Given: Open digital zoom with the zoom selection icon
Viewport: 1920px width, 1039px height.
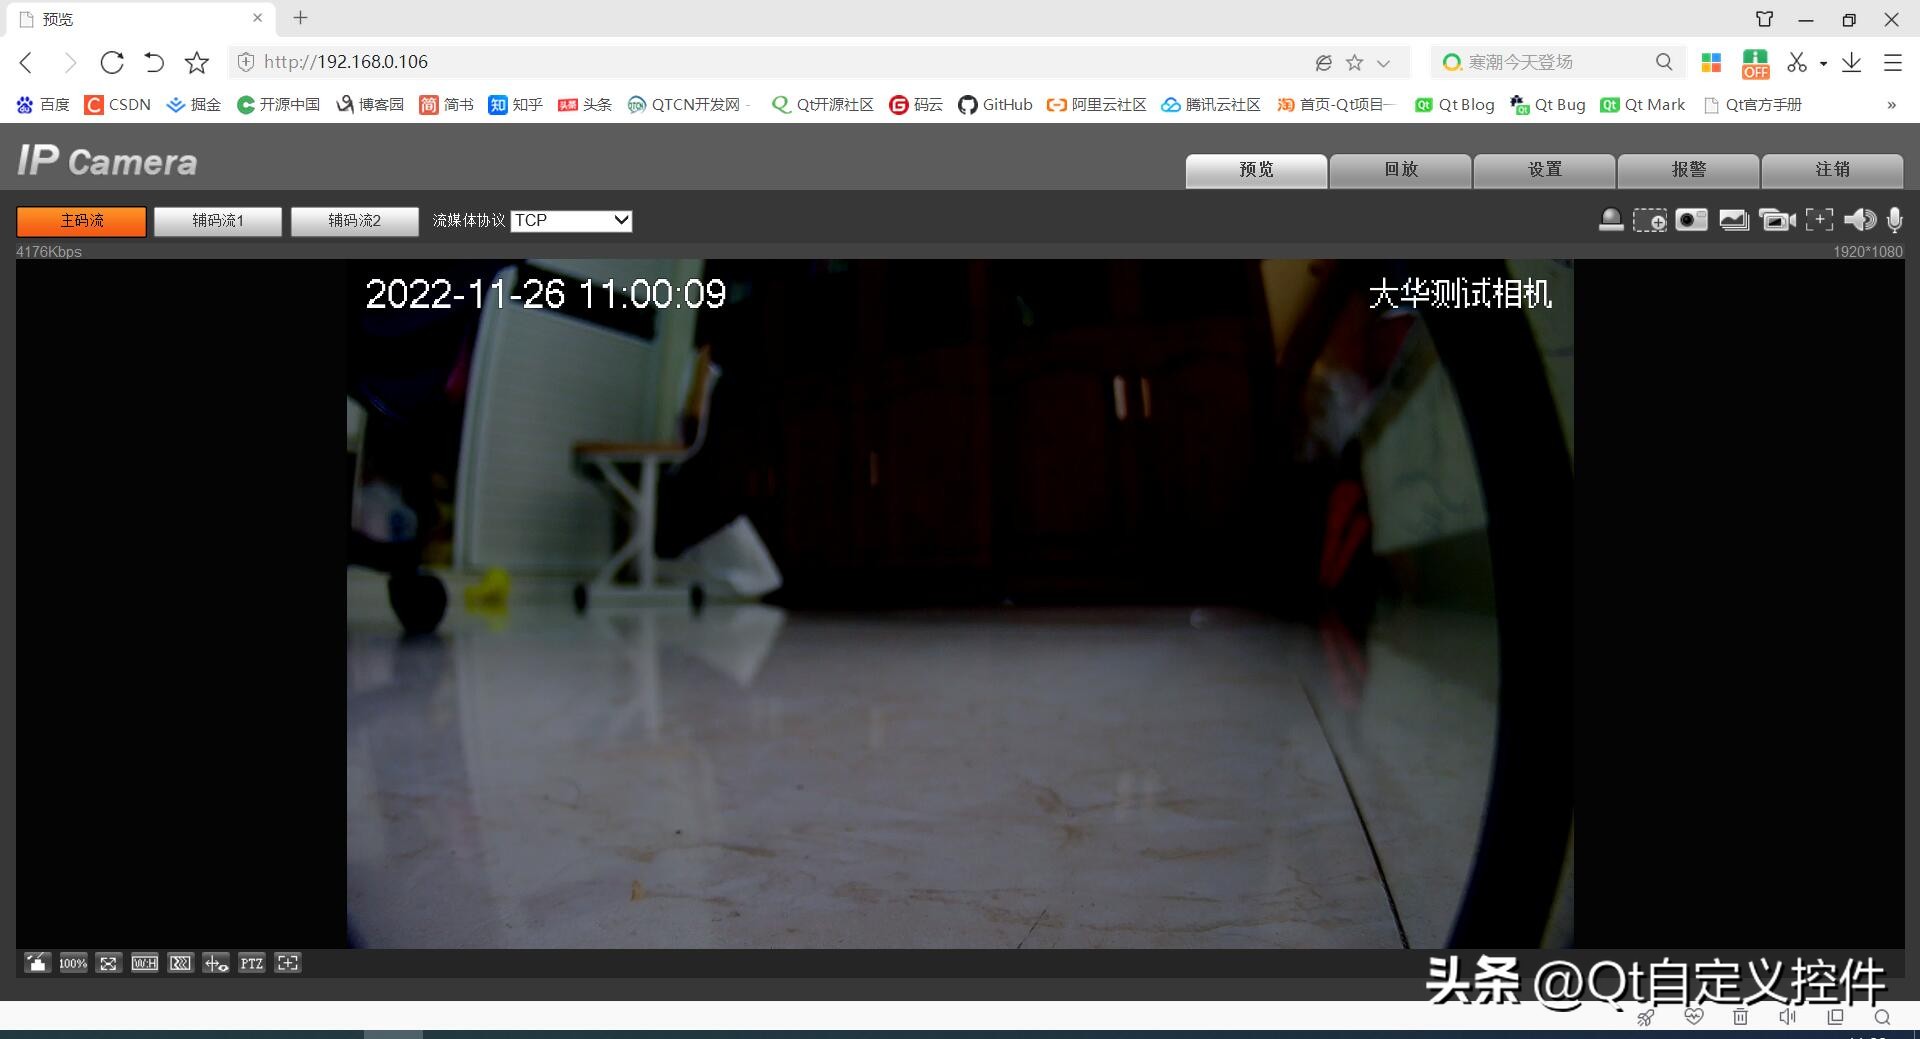Looking at the screenshot, I should pos(1652,220).
